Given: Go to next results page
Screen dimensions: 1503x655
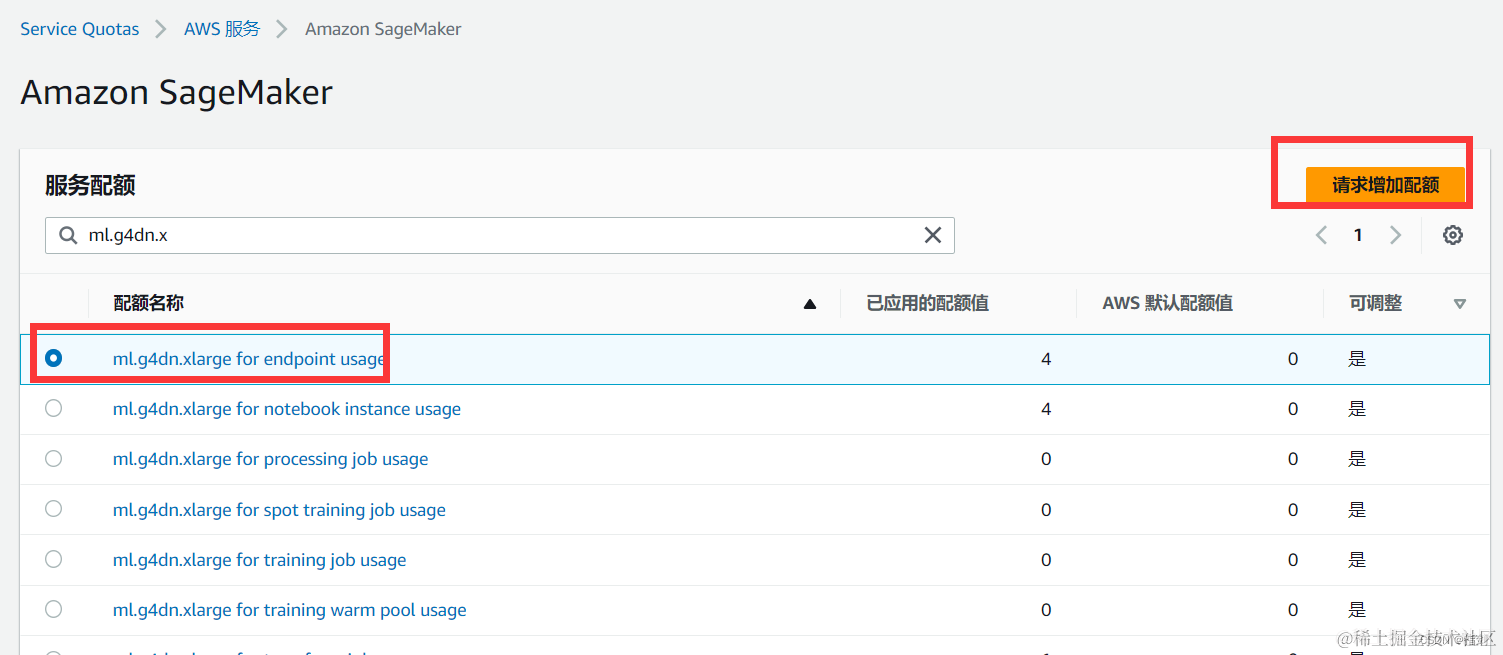Looking at the screenshot, I should coord(1395,235).
